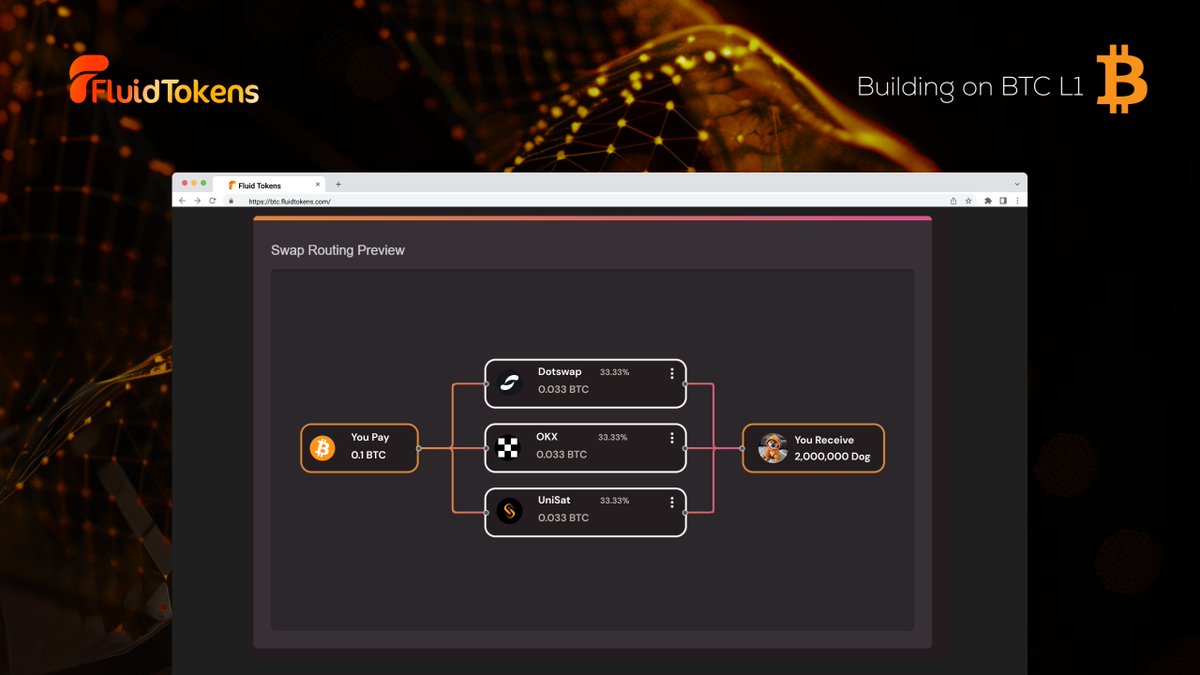This screenshot has height=675, width=1200.
Task: Open the UniSat route options menu
Action: (672, 502)
